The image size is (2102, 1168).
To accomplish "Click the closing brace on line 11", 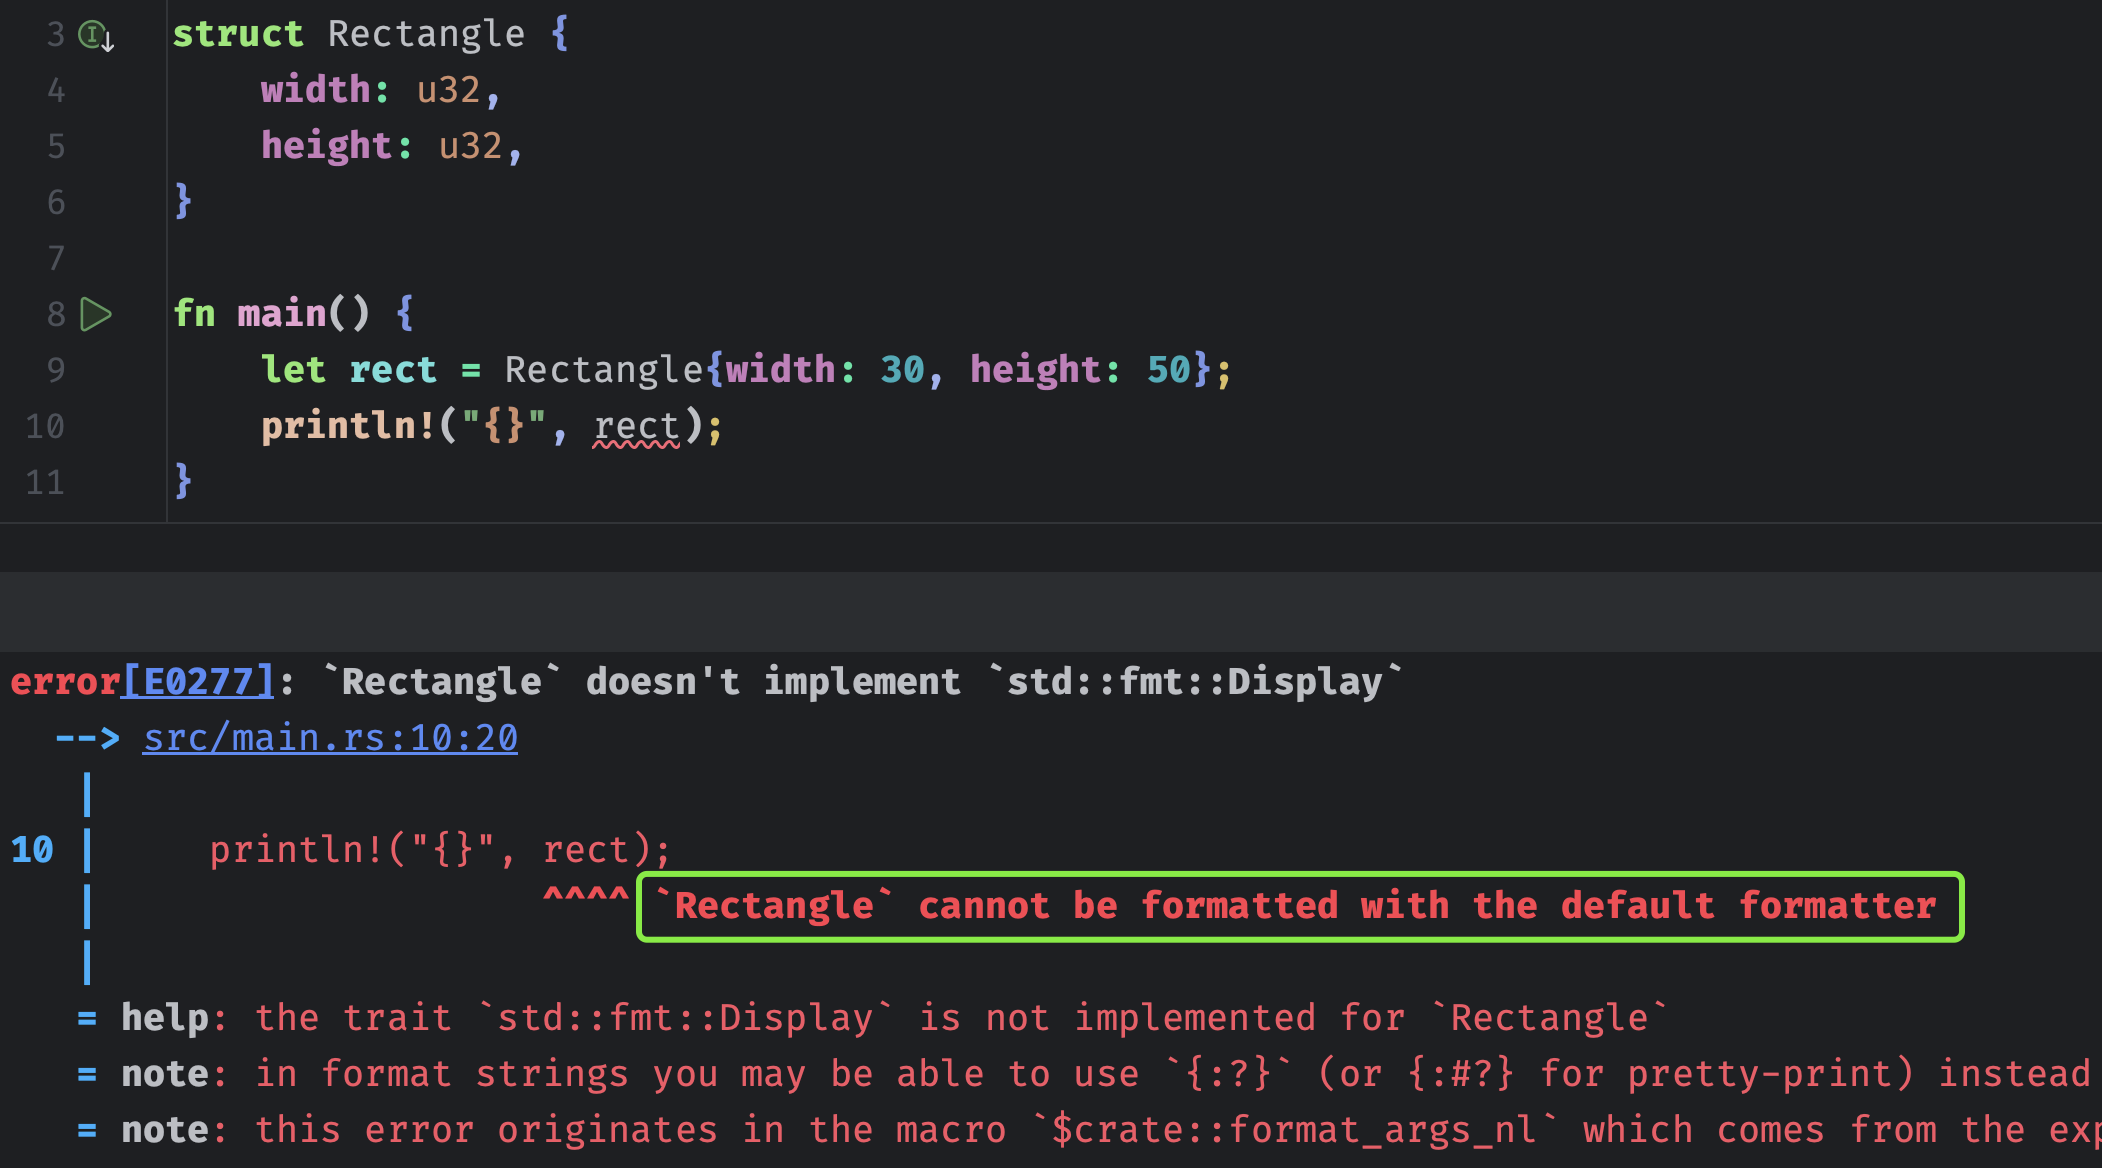I will coord(183,481).
